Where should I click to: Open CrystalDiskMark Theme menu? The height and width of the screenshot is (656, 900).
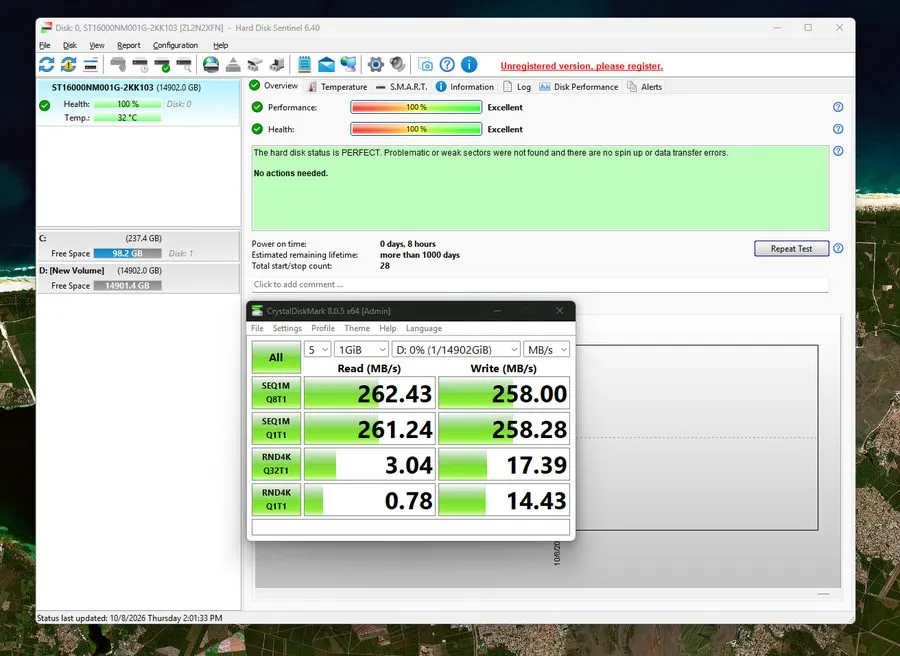point(357,328)
